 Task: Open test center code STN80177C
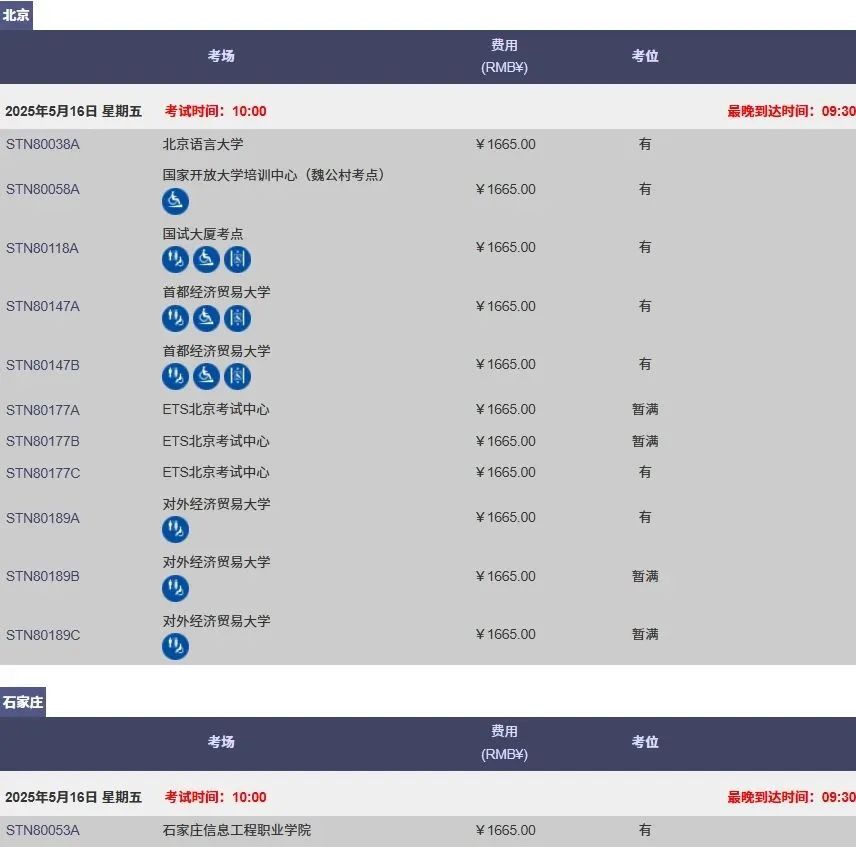point(43,472)
